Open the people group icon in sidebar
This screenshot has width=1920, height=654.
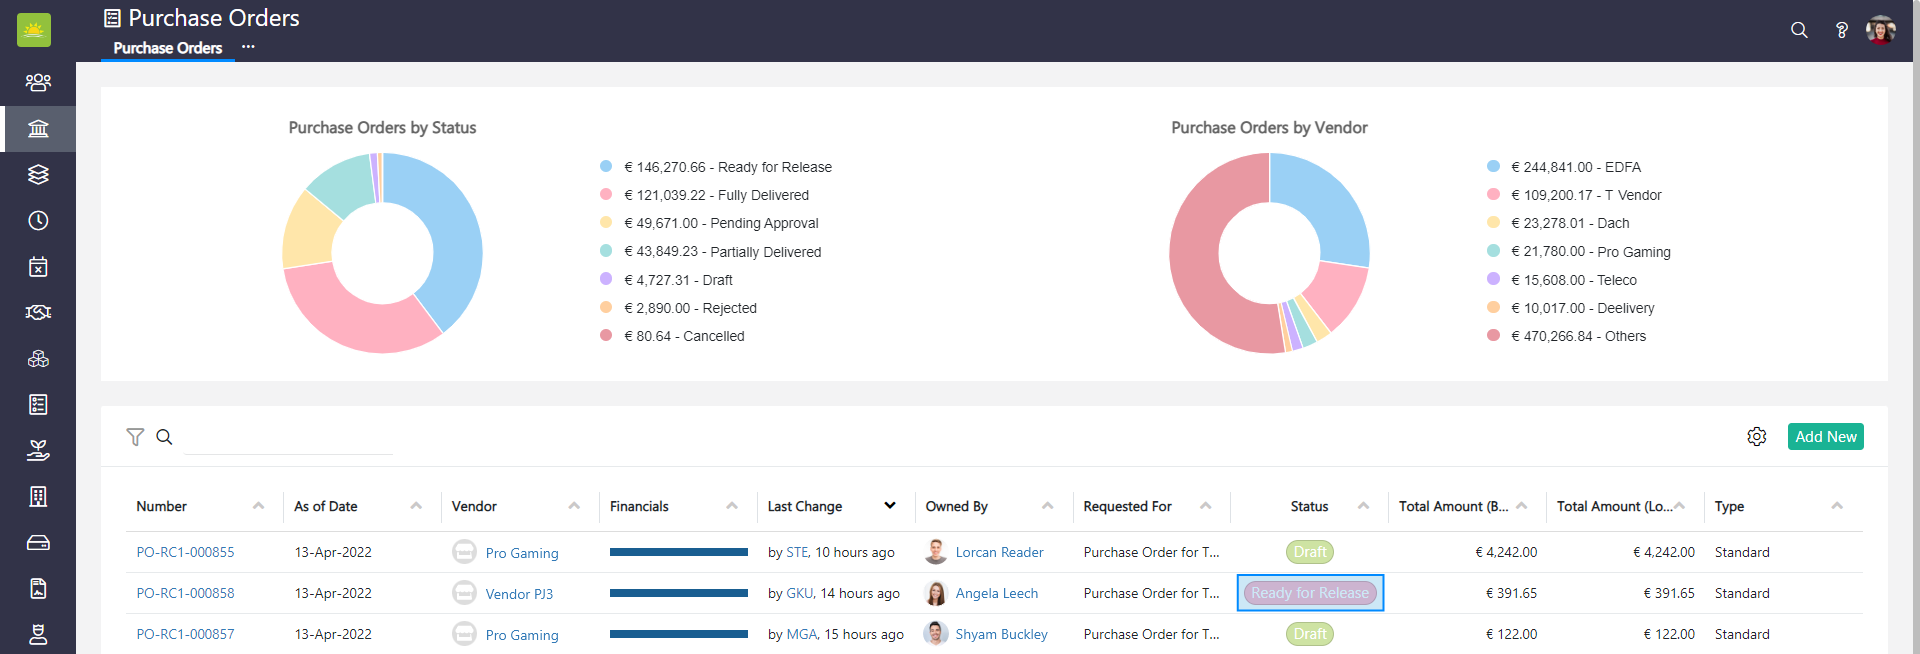pos(38,82)
